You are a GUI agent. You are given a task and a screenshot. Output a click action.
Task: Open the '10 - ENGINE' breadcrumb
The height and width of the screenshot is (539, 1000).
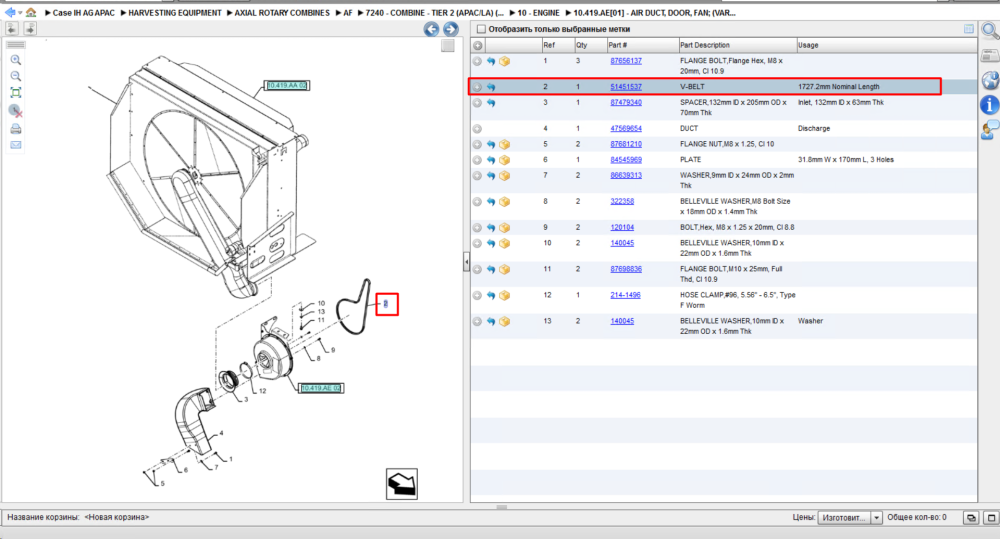[538, 13]
